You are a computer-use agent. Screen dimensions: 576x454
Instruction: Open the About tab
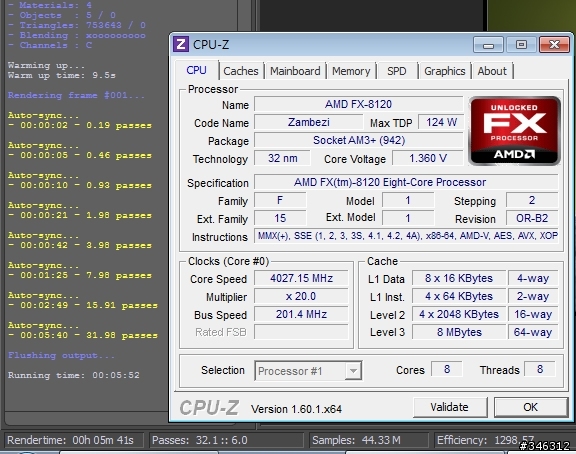point(492,71)
